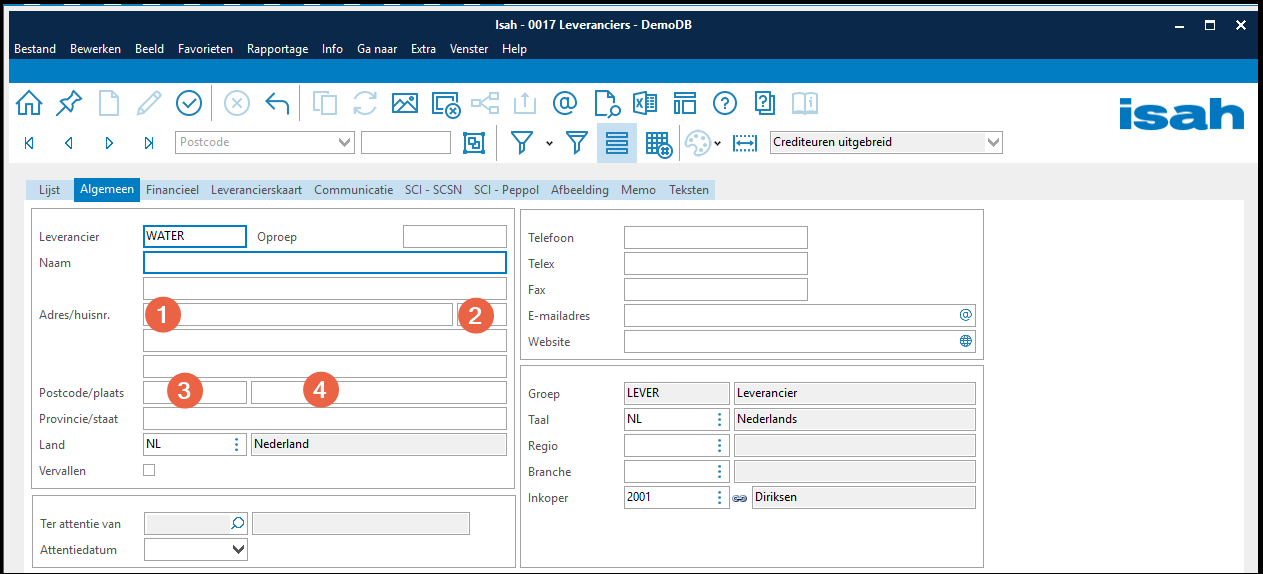Click the Home icon in the toolbar
The image size is (1263, 574).
click(29, 103)
